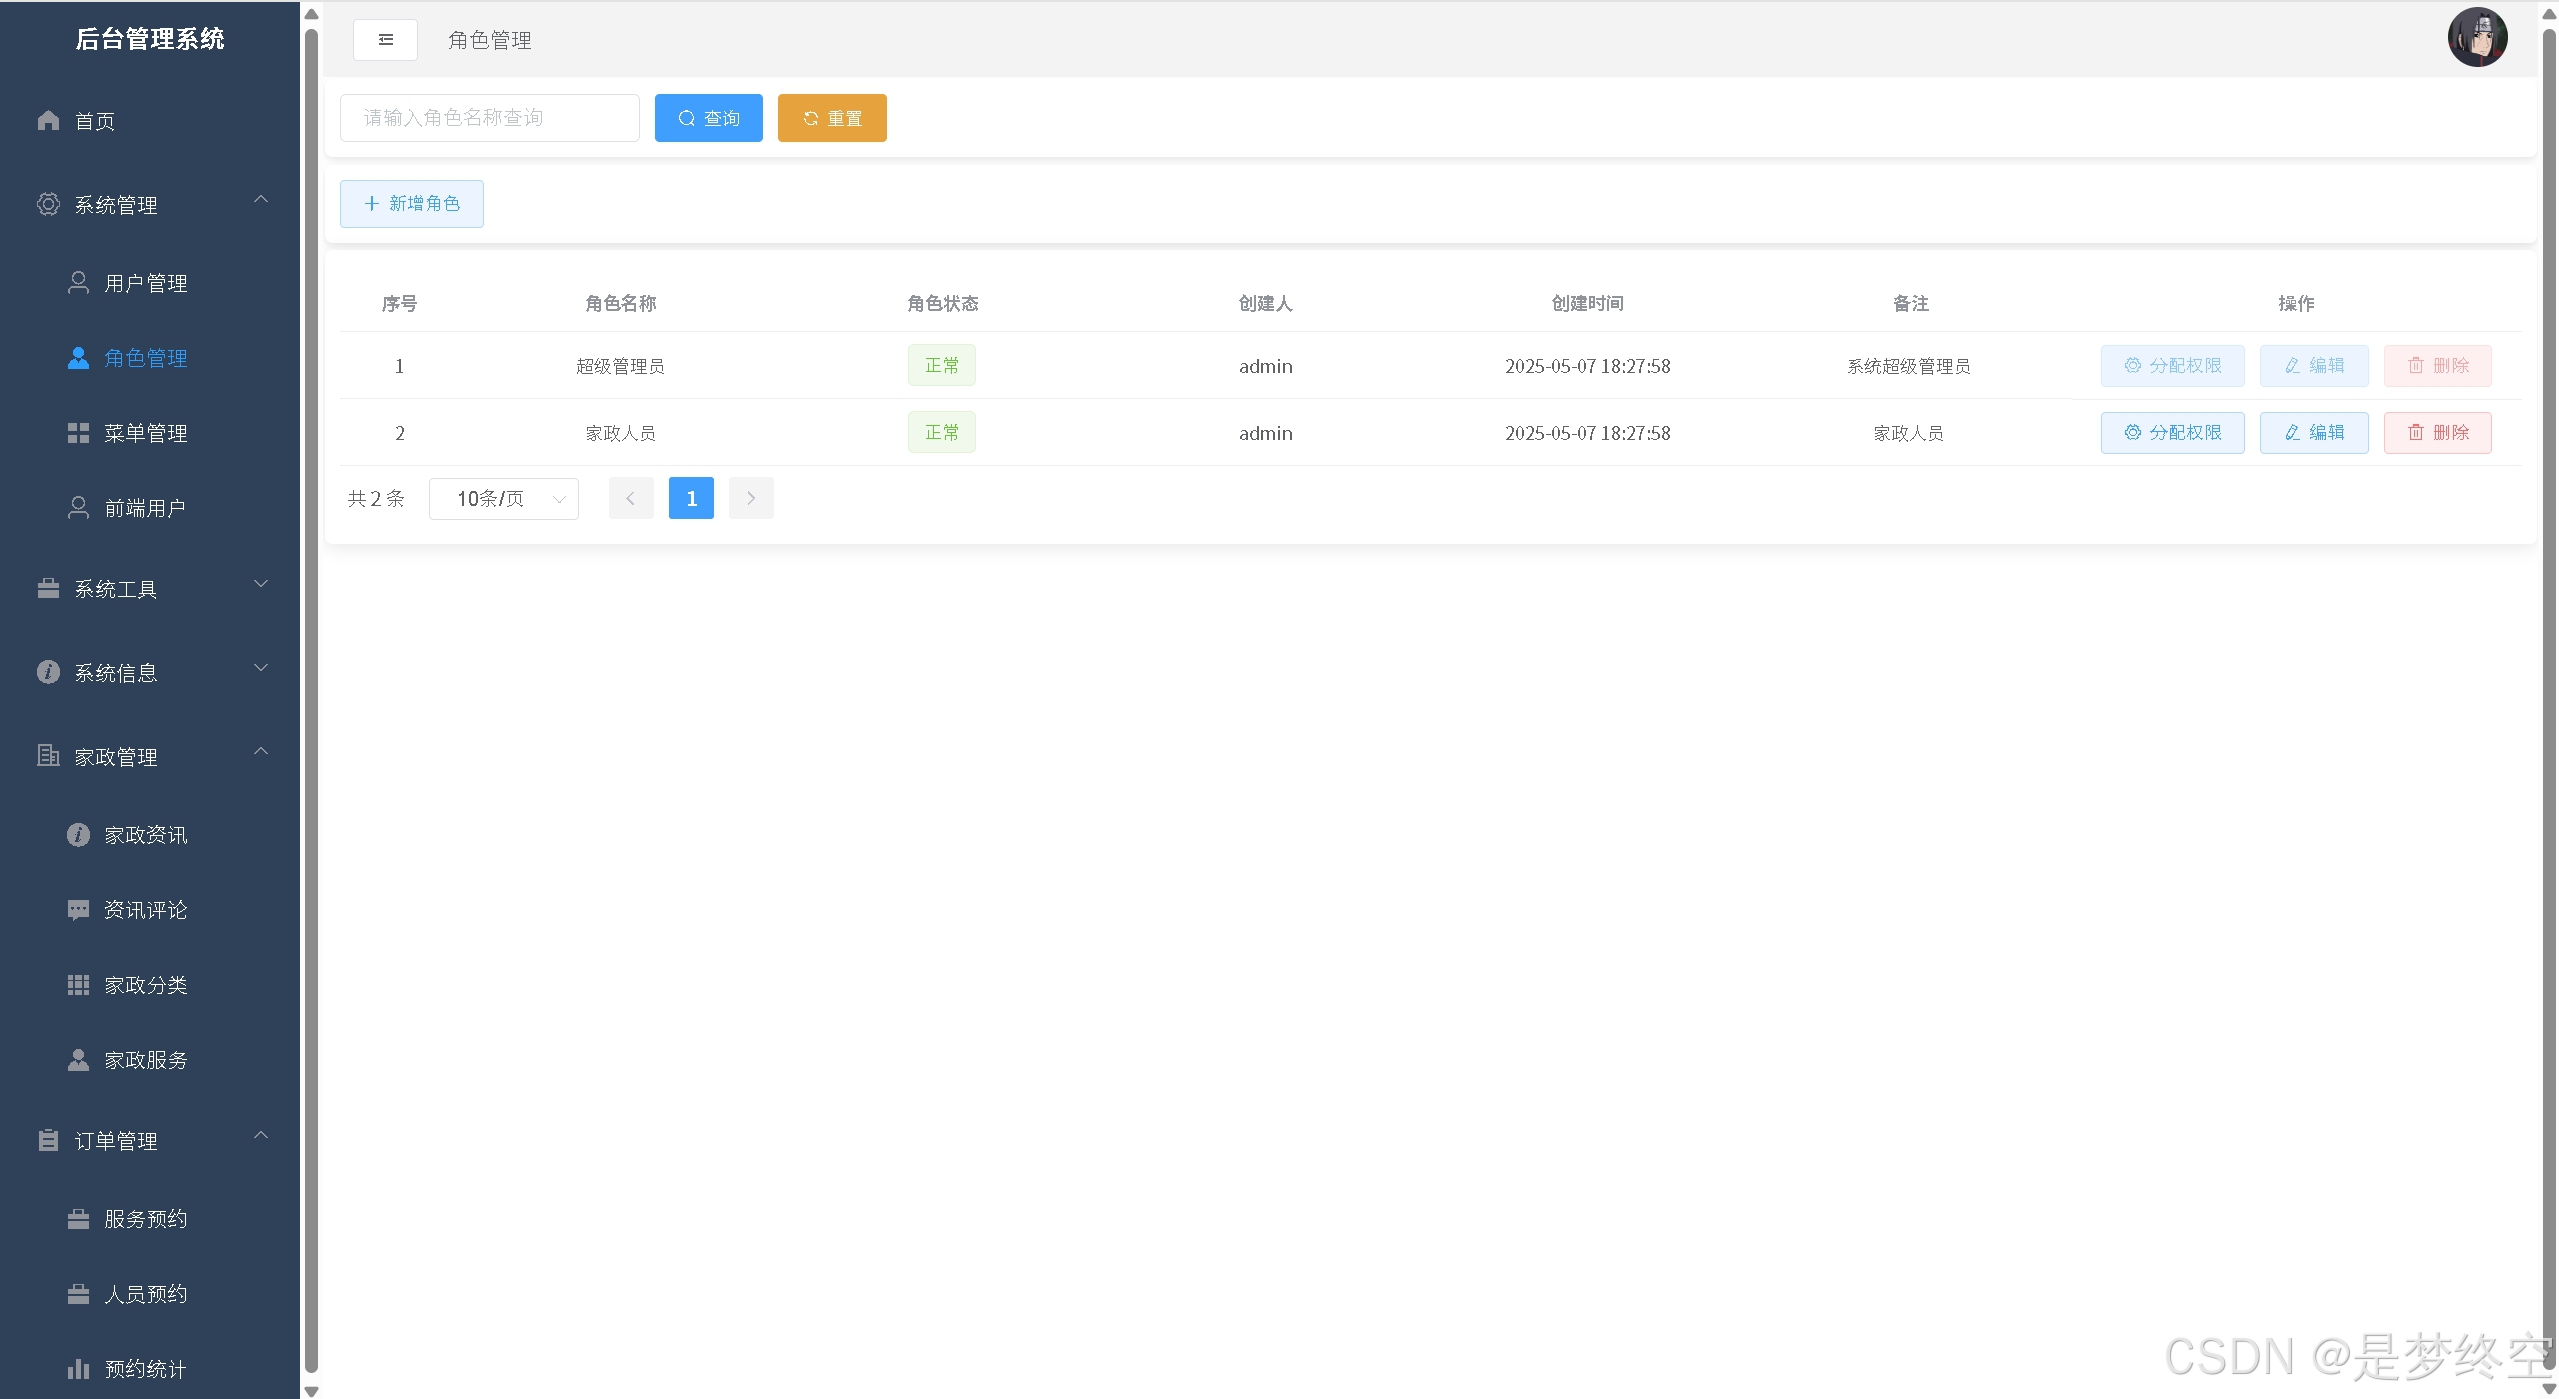Image resolution: width=2559 pixels, height=1399 pixels.
Task: Open the user avatar in header
Action: [x=2476, y=38]
